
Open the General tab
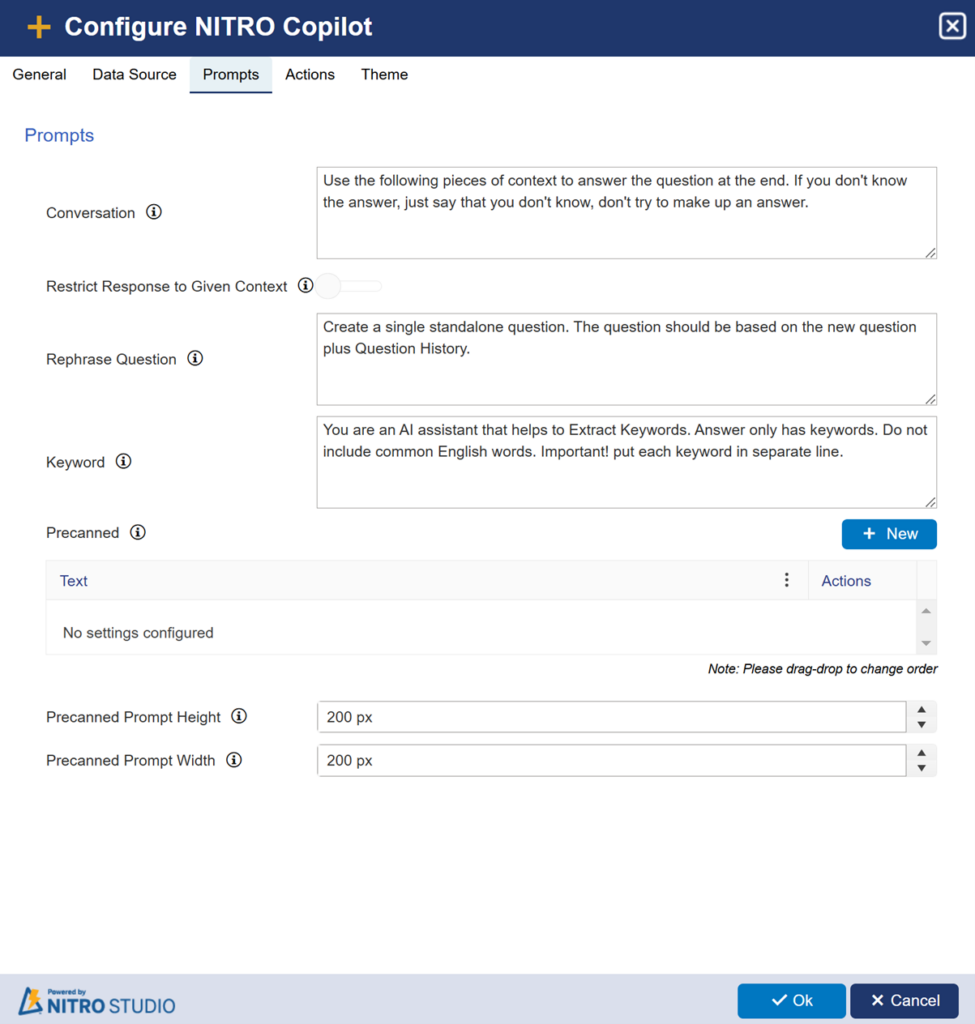click(39, 74)
